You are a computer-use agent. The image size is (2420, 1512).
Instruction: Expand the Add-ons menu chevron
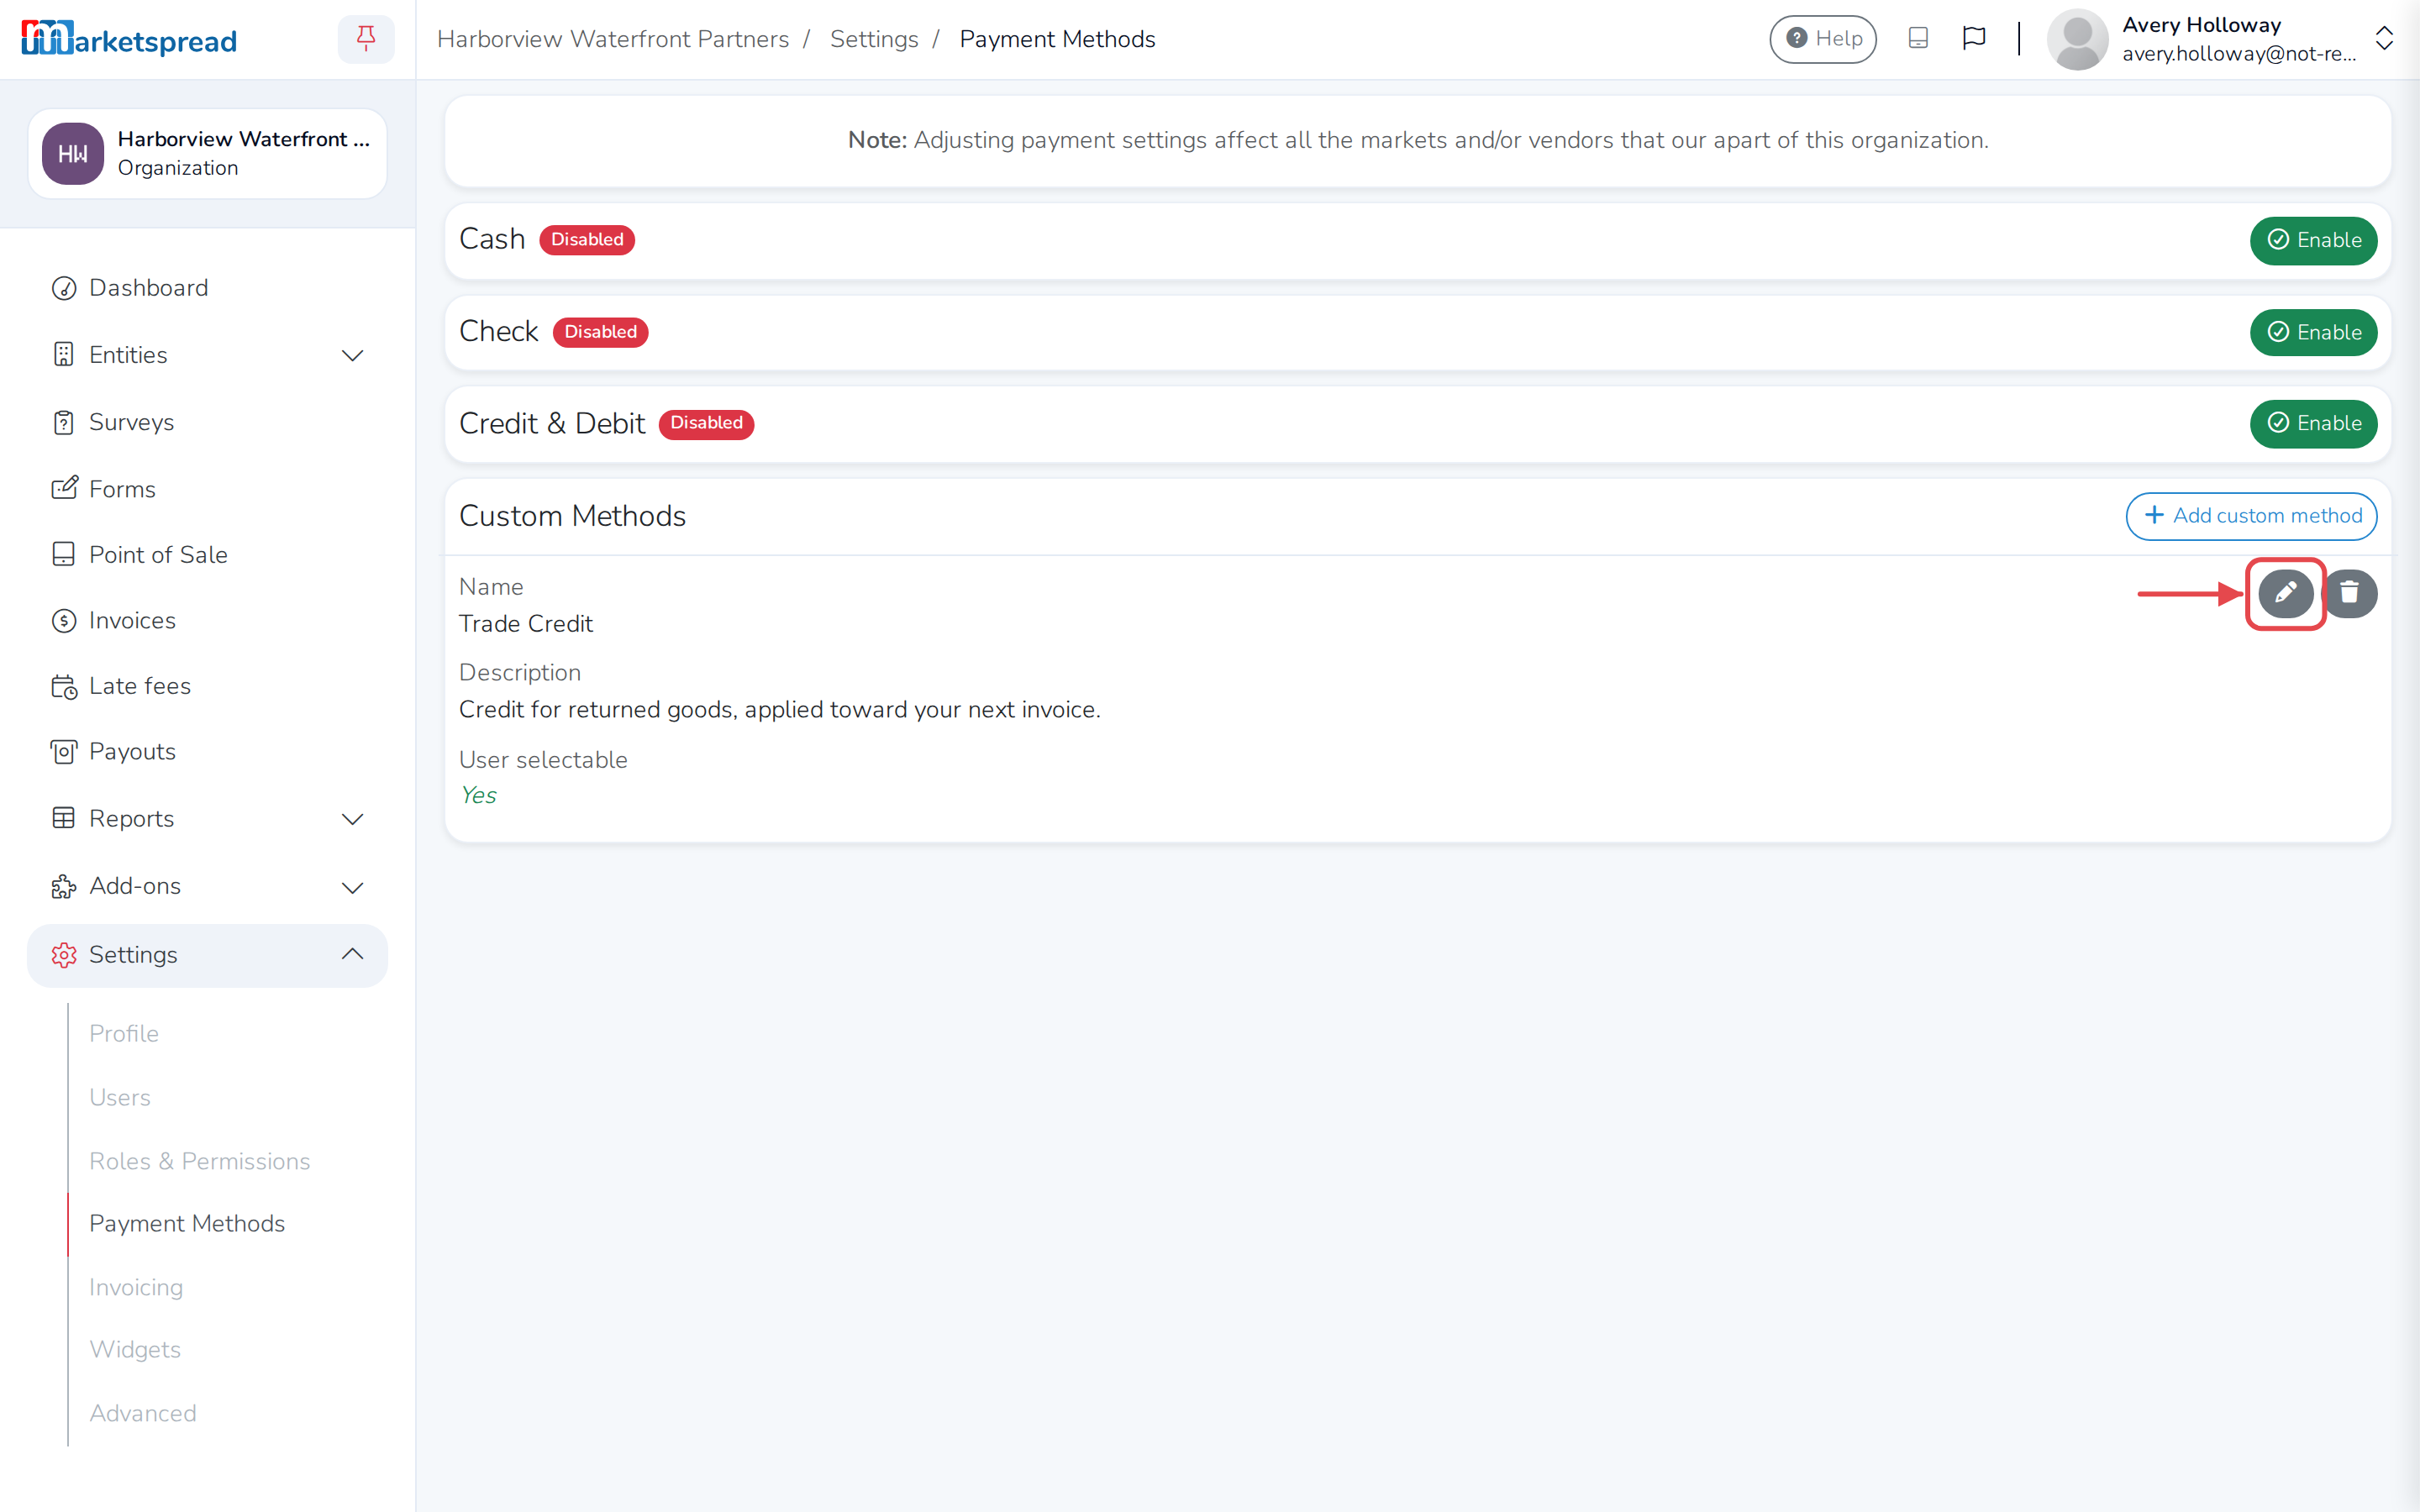pos(352,888)
